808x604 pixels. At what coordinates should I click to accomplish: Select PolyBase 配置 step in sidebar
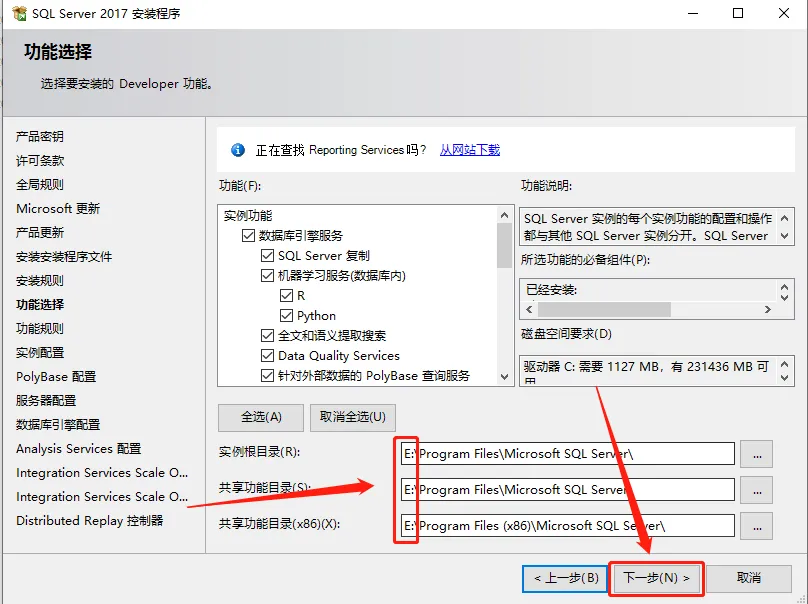pyautogui.click(x=56, y=377)
